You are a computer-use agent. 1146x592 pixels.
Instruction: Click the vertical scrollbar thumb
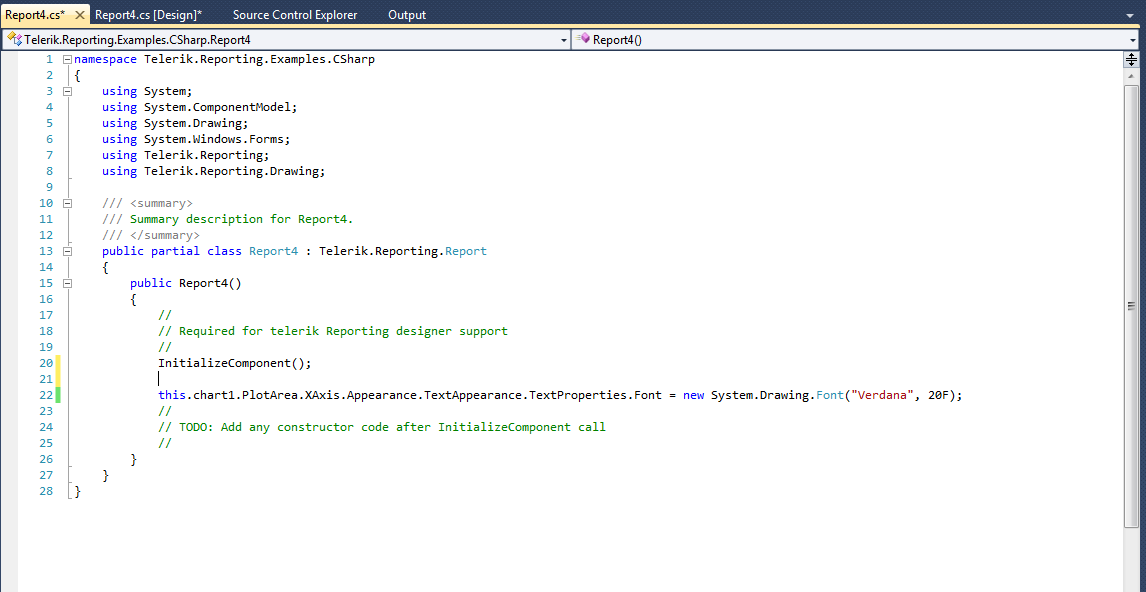1131,306
